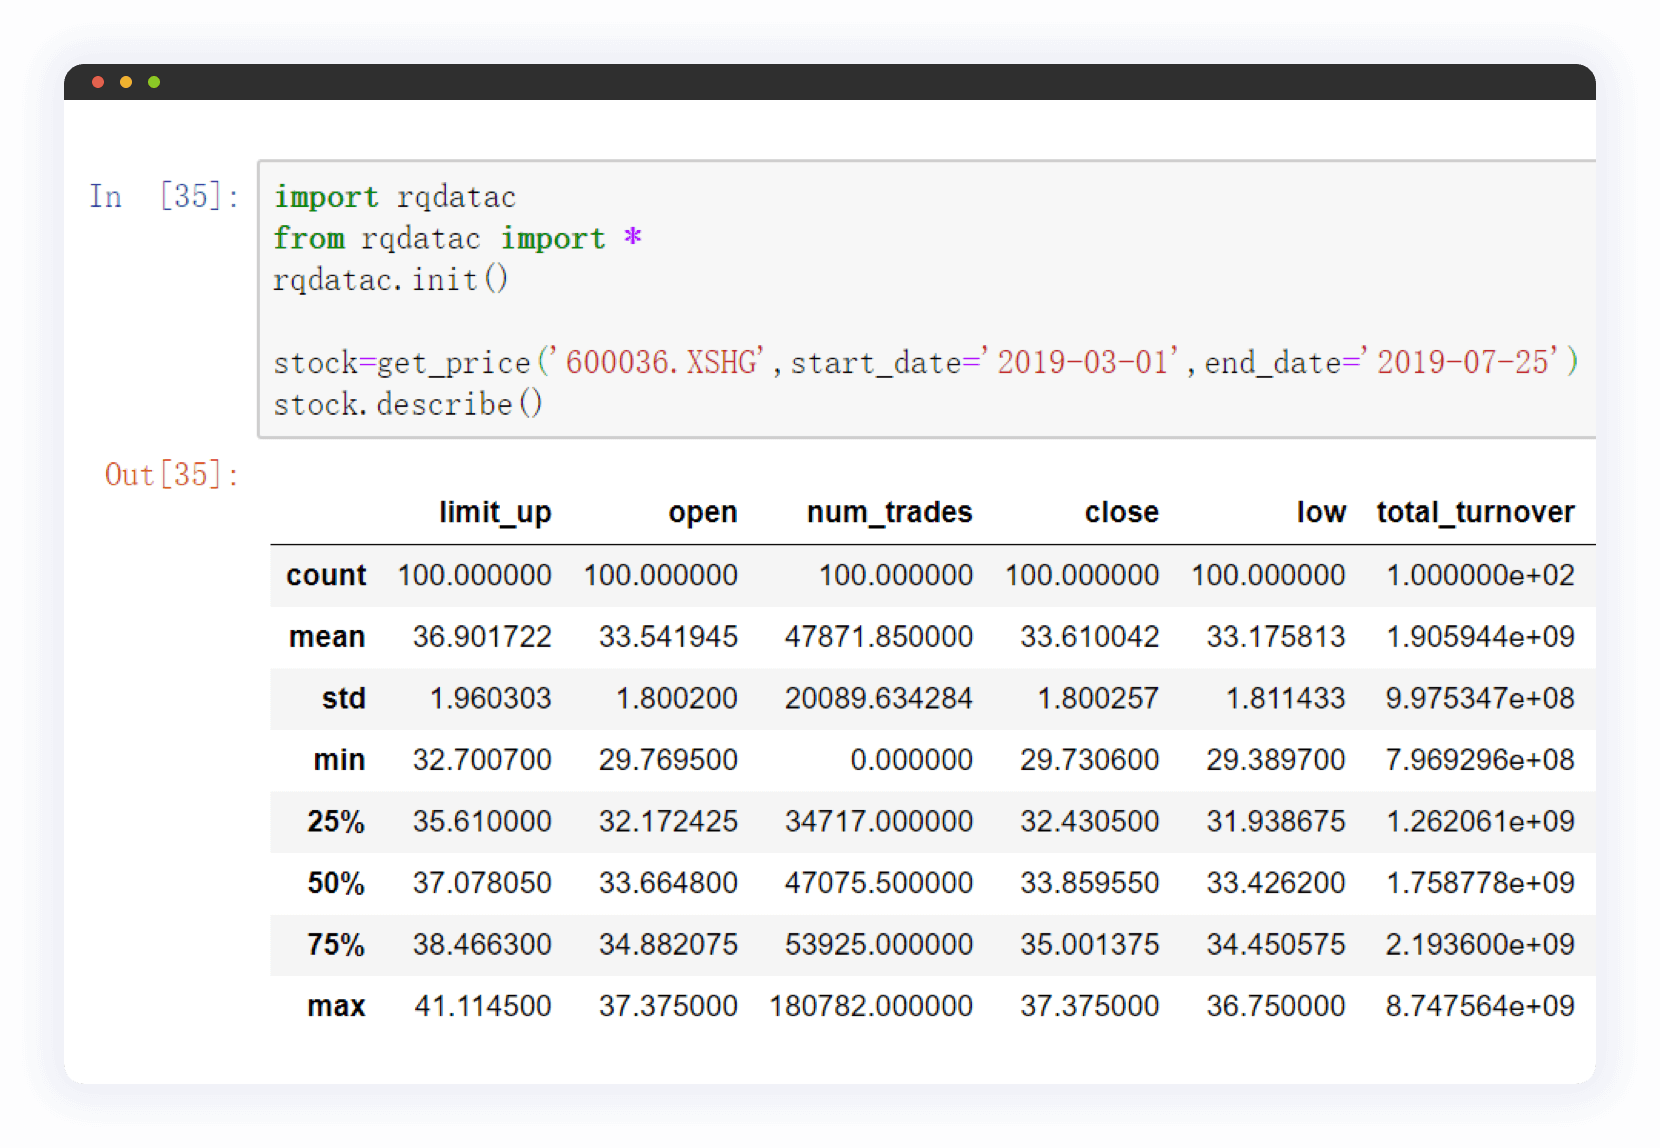This screenshot has width=1660, height=1148.
Task: Click the stock.describe() code line
Action: [408, 404]
